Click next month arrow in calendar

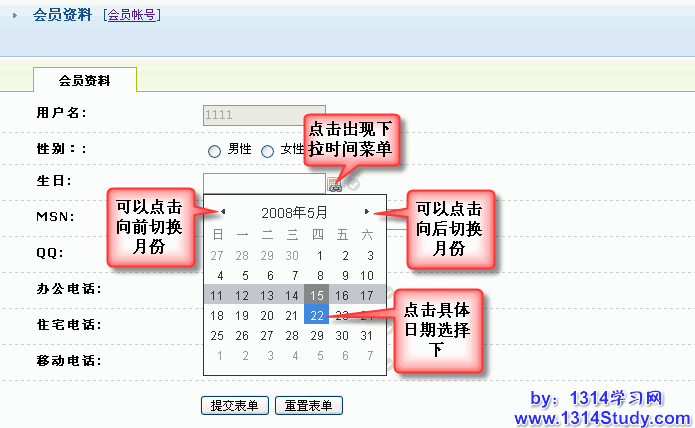[x=367, y=211]
